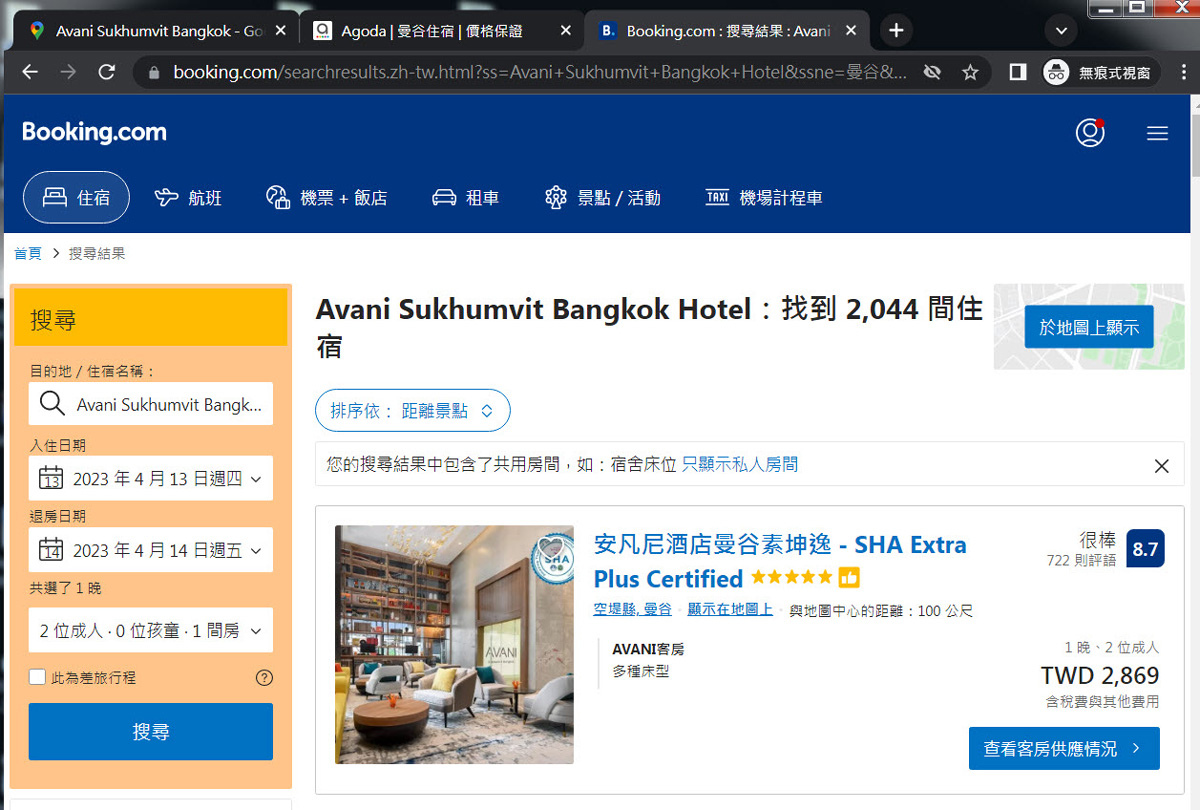
Task: Open the user account profile icon
Action: [x=1090, y=132]
